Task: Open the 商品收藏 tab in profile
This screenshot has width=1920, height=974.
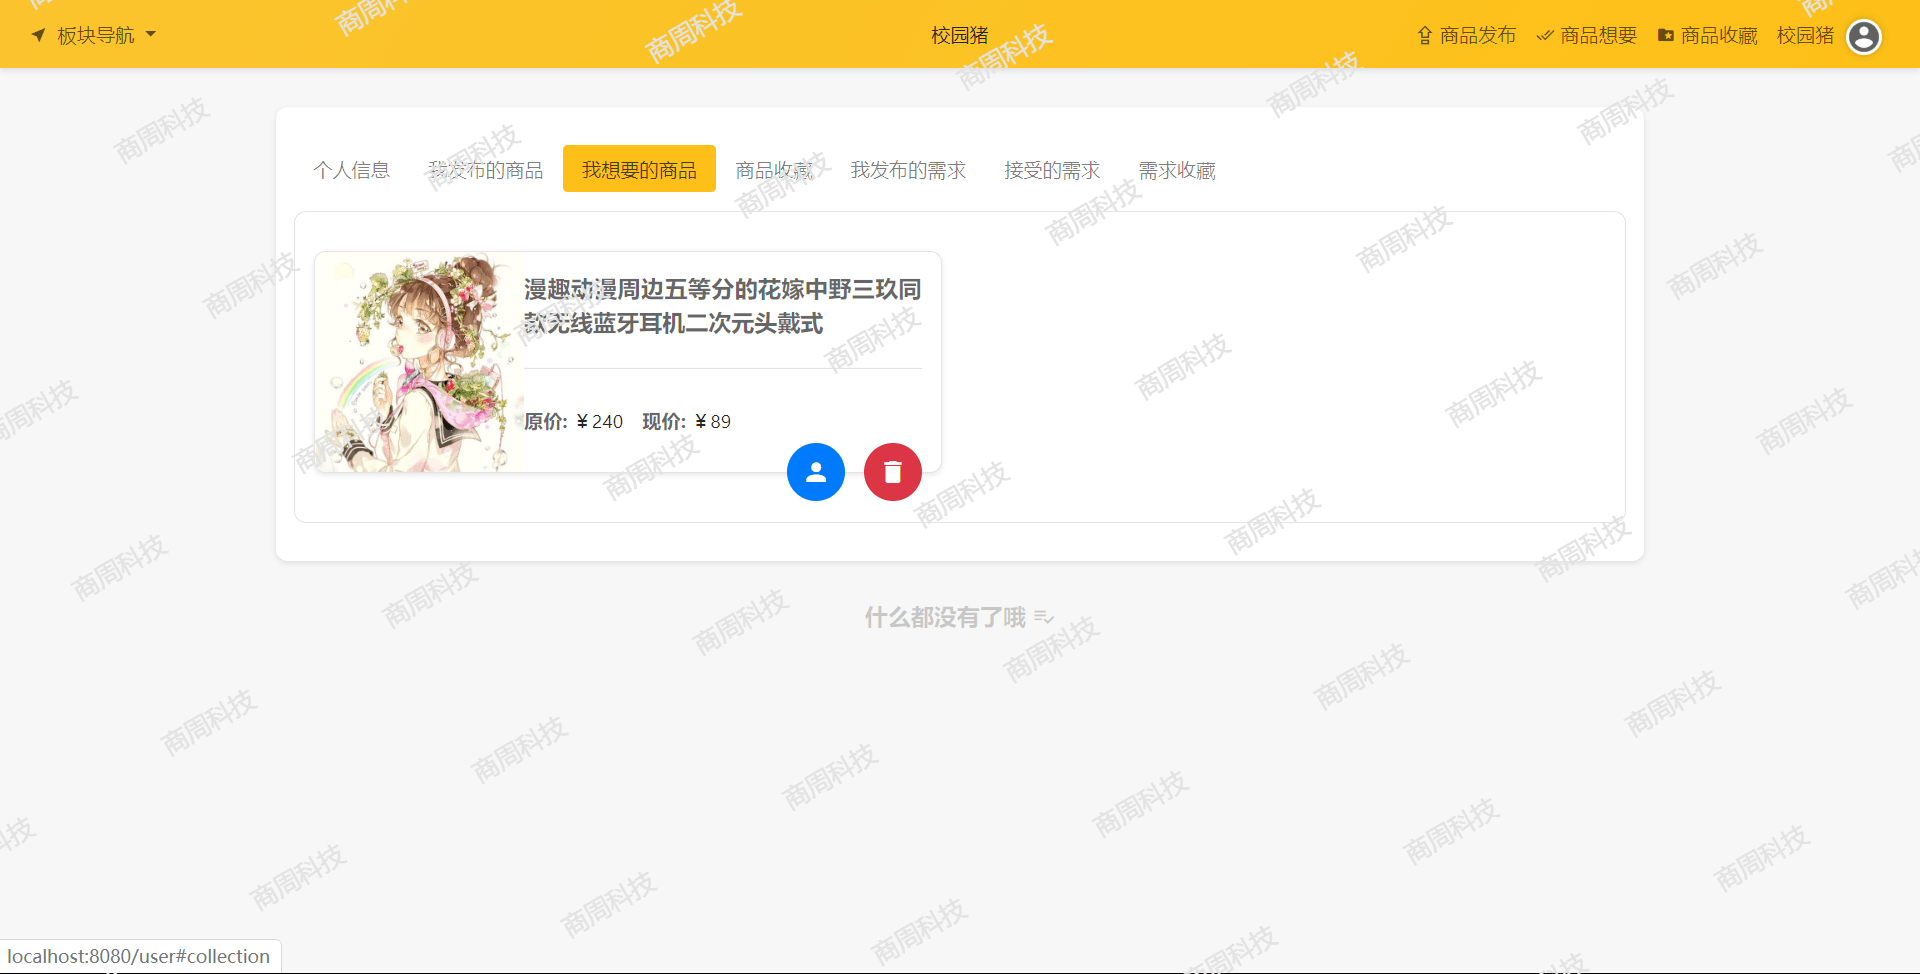Action: click(x=774, y=170)
